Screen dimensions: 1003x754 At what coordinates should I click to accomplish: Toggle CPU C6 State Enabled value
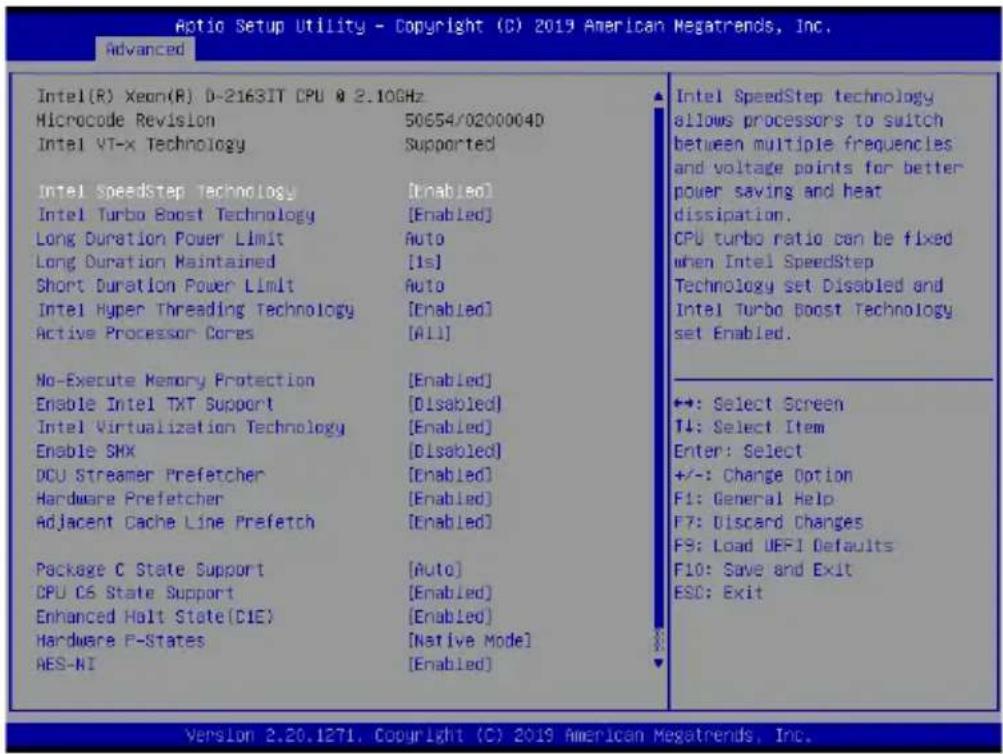(x=450, y=593)
